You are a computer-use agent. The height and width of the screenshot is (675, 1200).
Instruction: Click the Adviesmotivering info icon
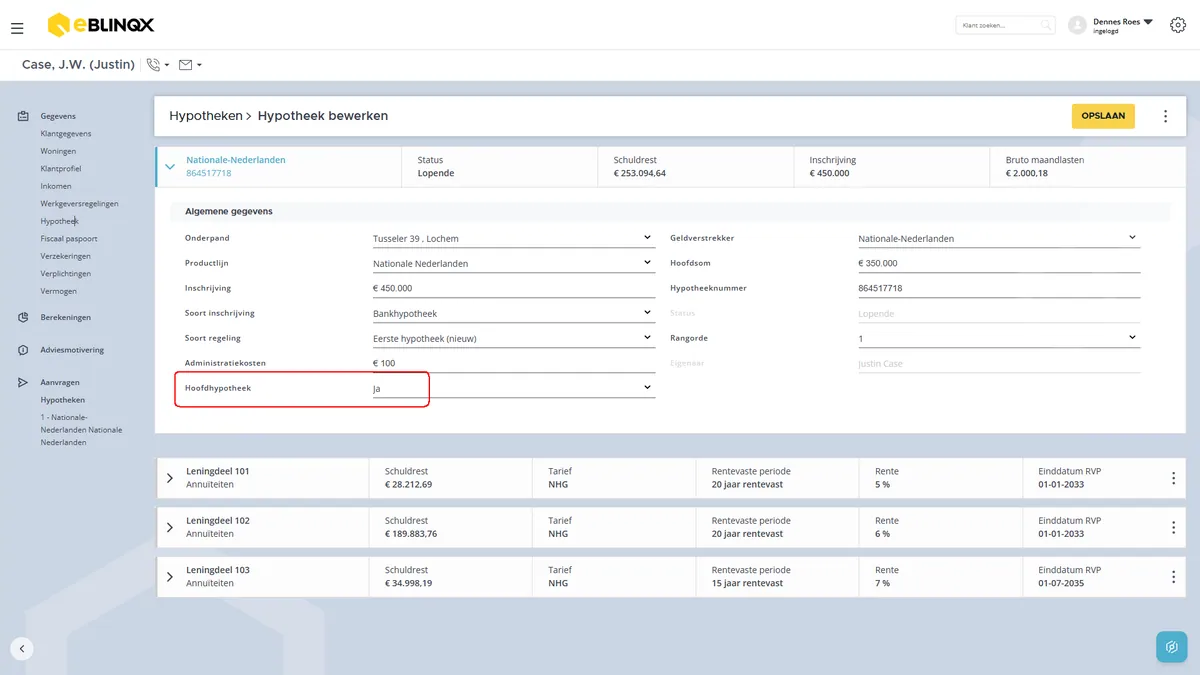point(23,350)
